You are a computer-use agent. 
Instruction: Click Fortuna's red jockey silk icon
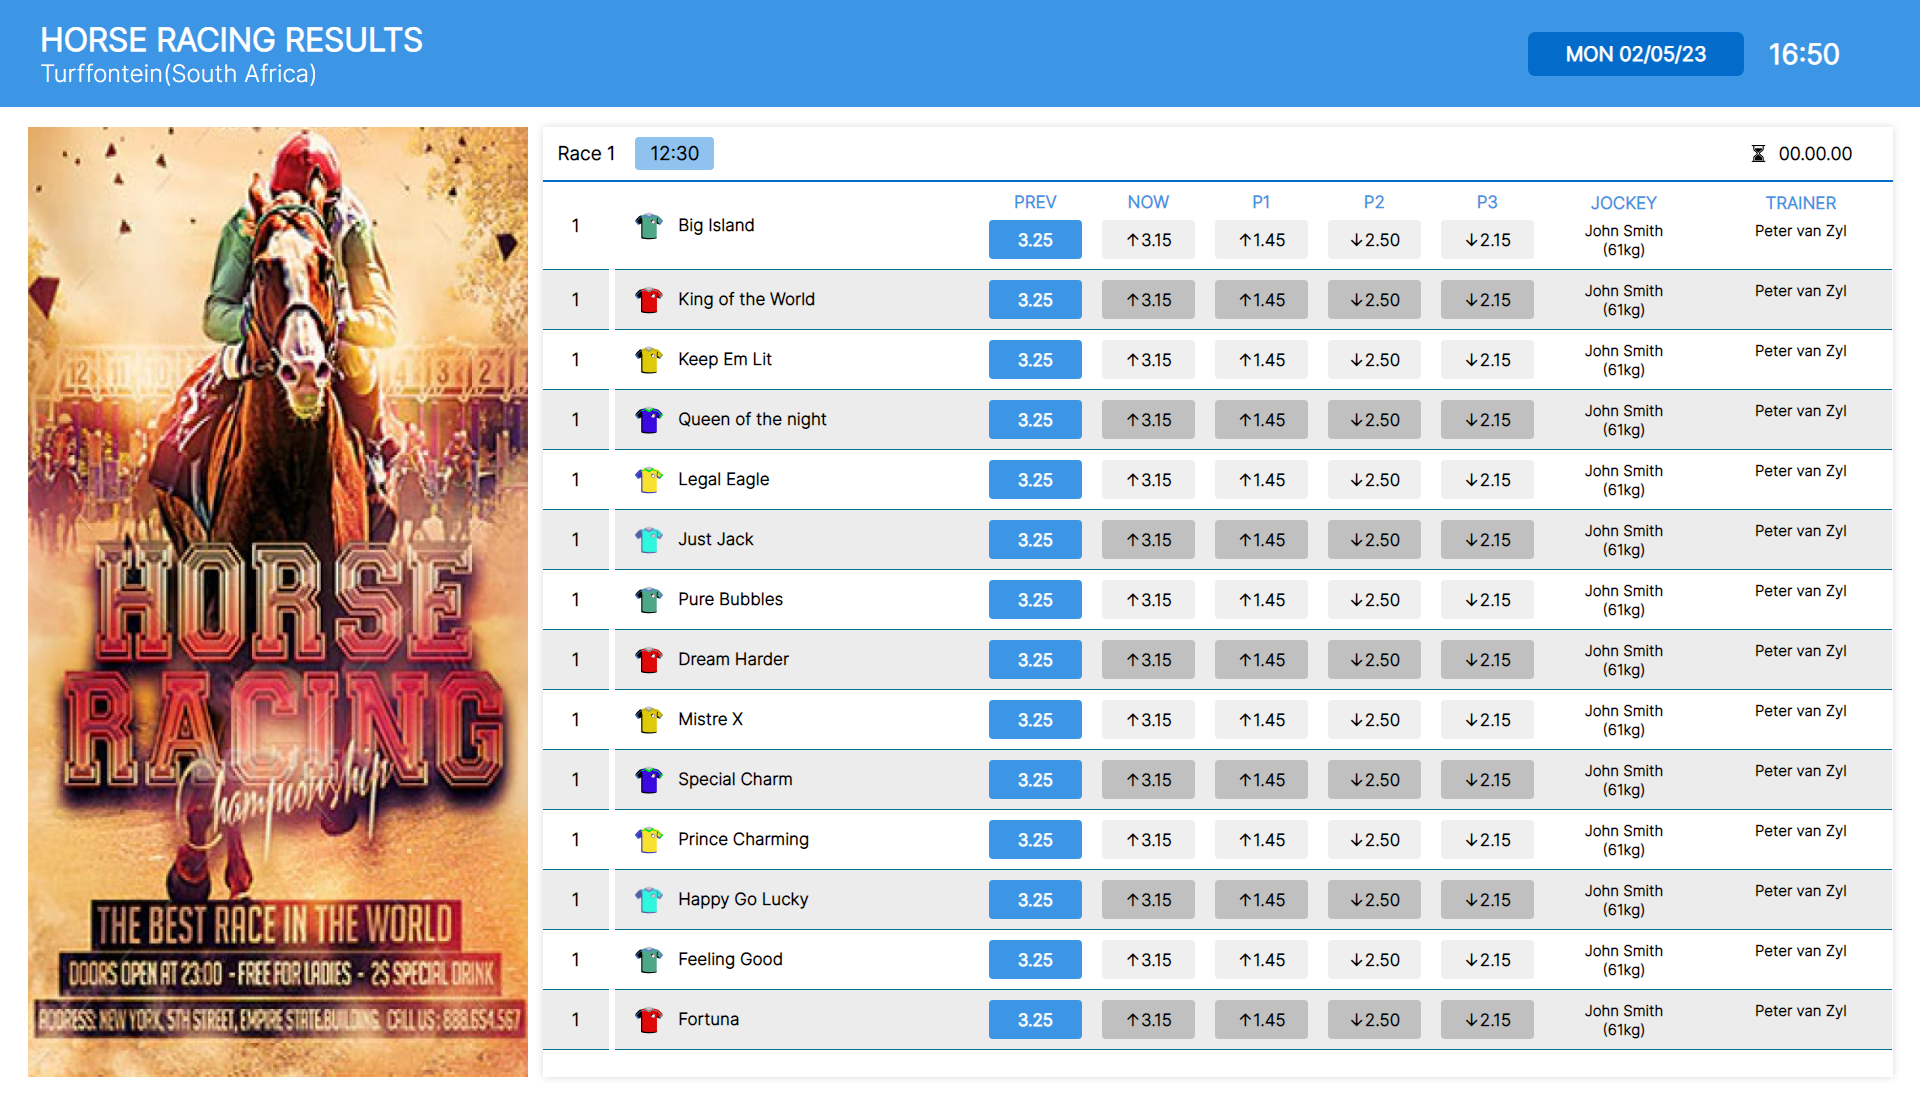pos(649,1020)
